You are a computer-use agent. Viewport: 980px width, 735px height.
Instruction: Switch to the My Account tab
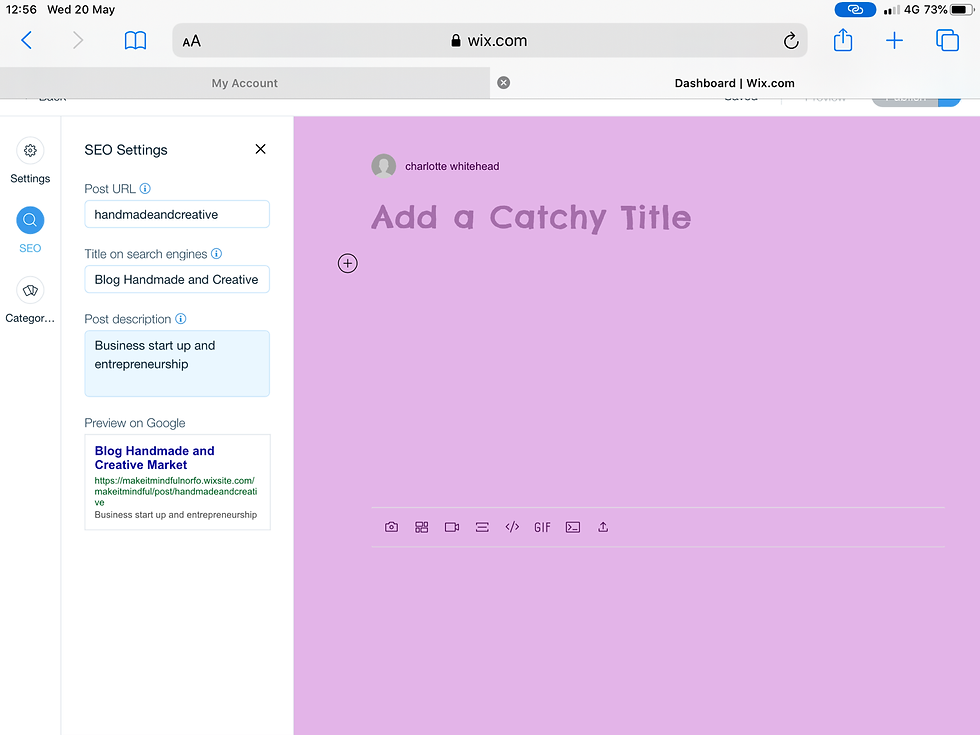244,83
